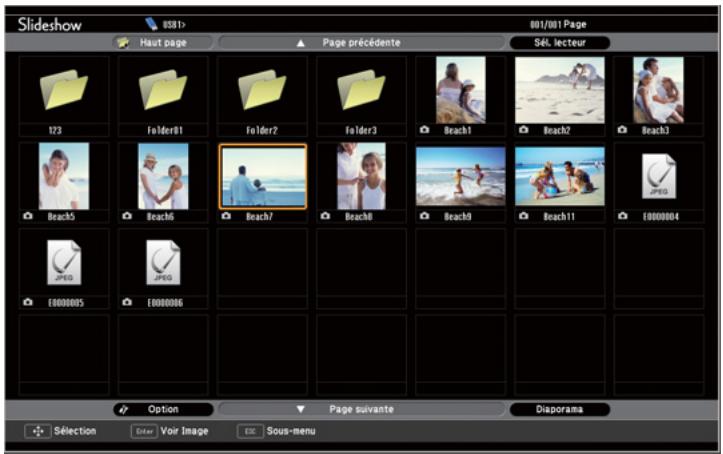This screenshot has width=723, height=454.
Task: Click the camera icon beside Beach9
Action: [425, 216]
